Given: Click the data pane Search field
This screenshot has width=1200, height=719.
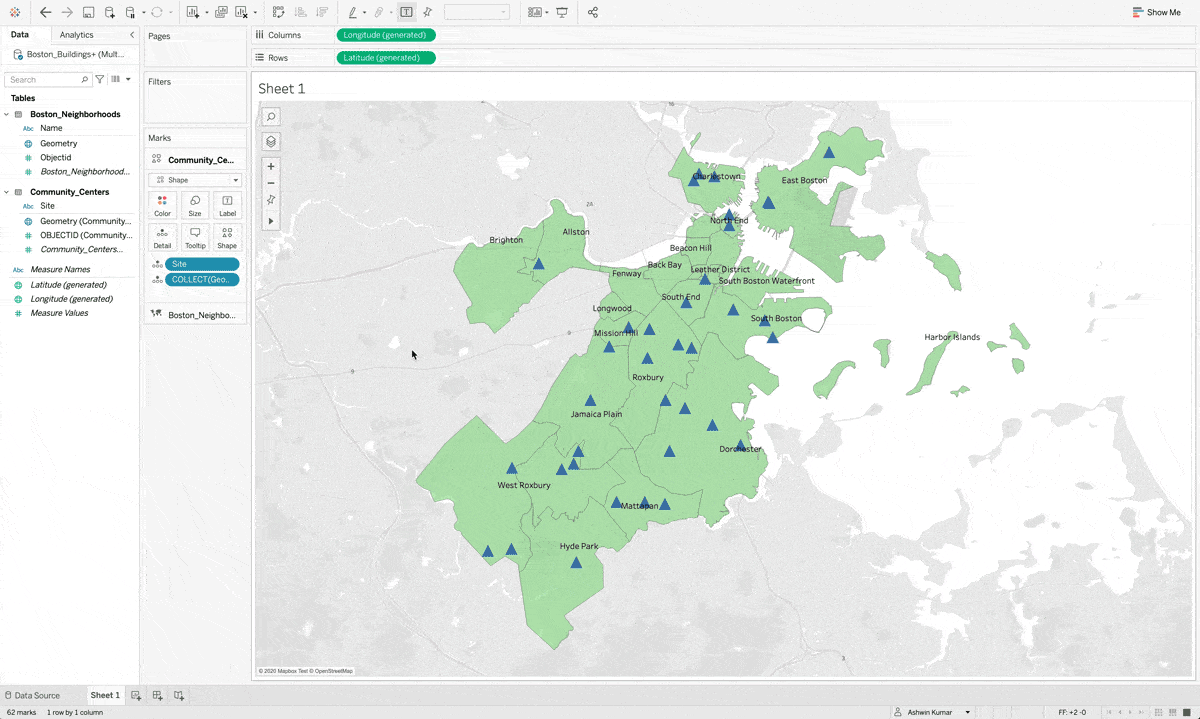Looking at the screenshot, I should (x=49, y=79).
